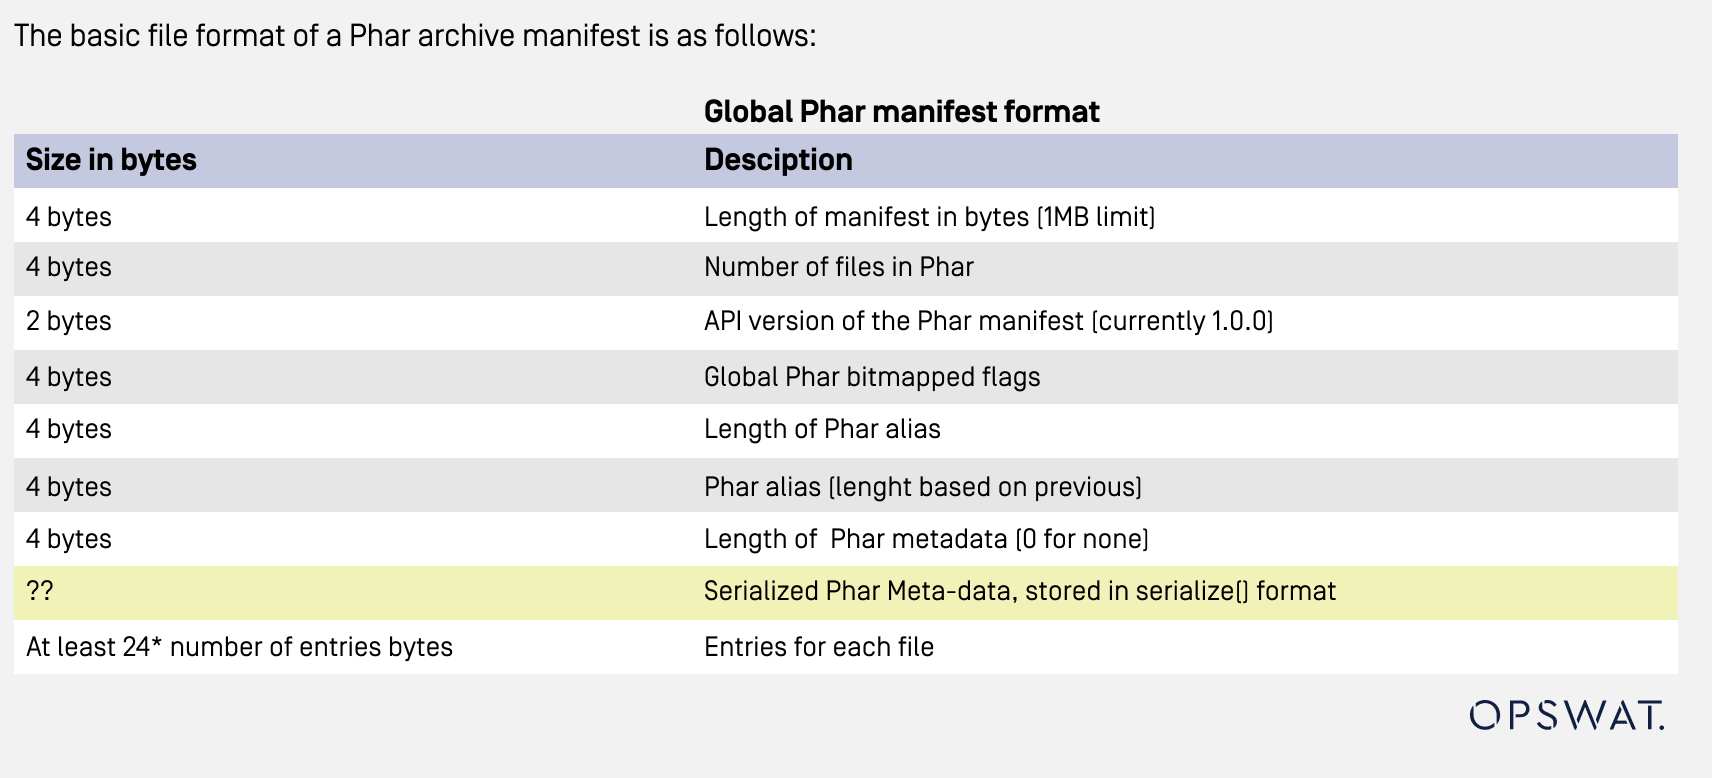Click the 'Number of files in Phar' cell

point(838,267)
